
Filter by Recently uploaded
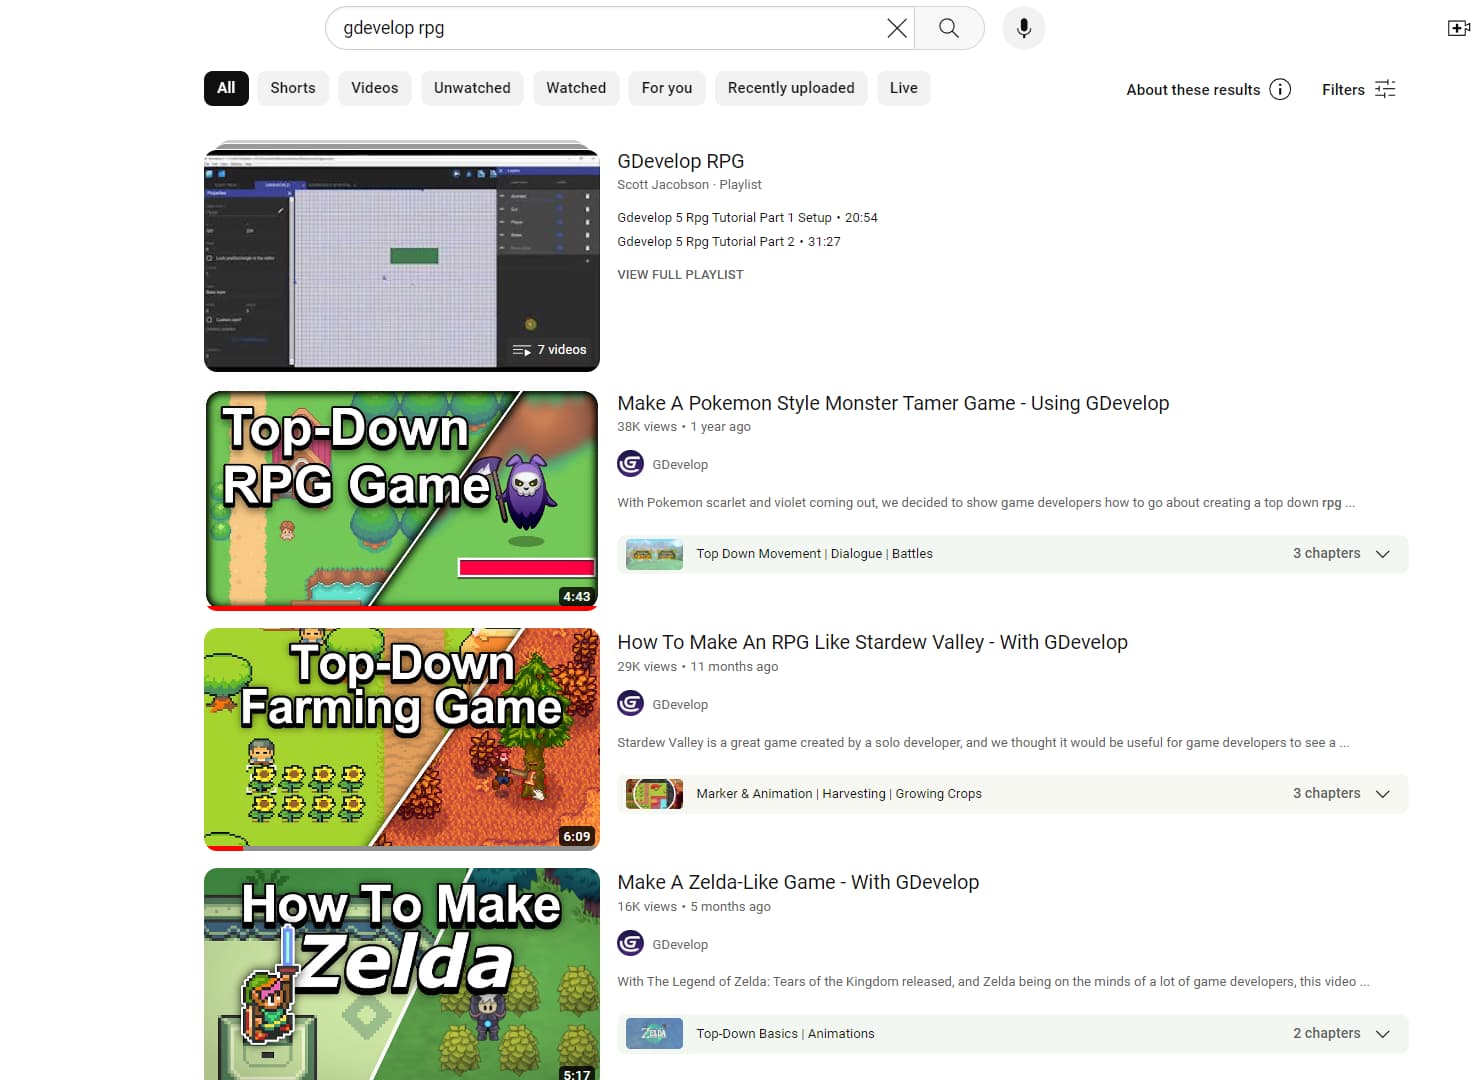791,88
